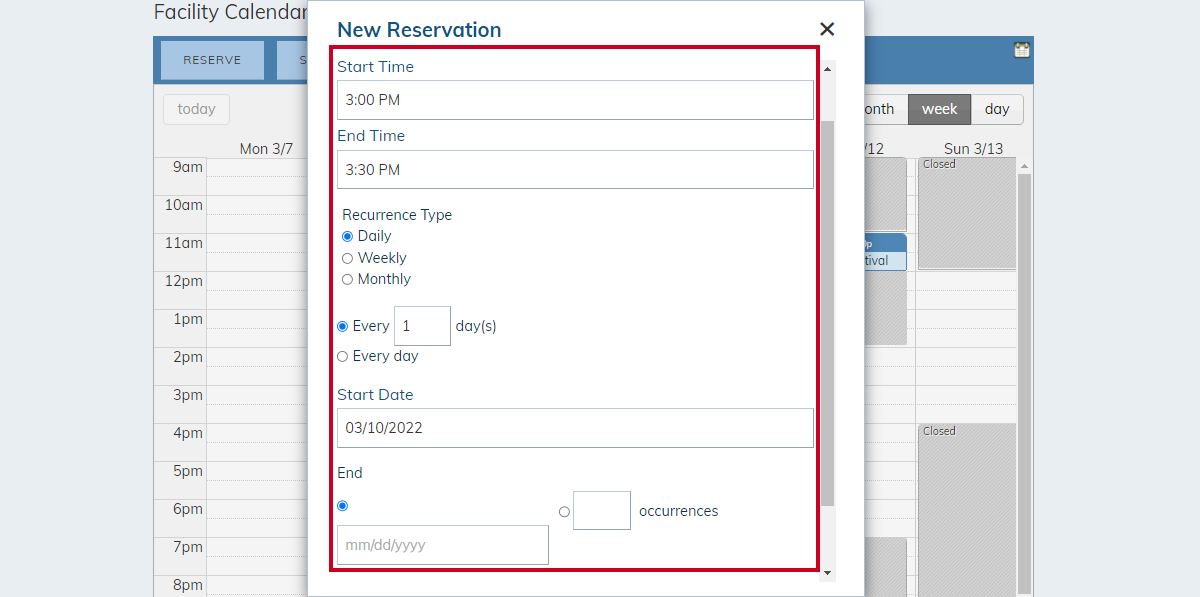Screen dimensions: 1200x597
Task: Open the calendar icon at top right
Action: 1021,50
